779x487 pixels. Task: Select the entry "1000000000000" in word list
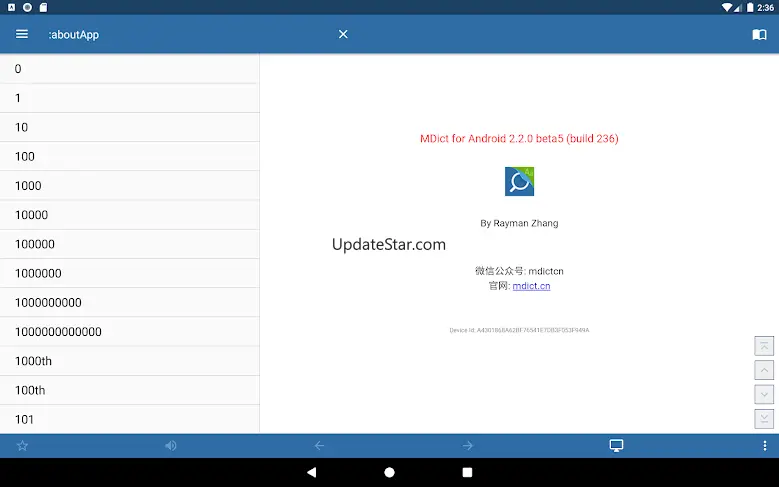click(130, 331)
